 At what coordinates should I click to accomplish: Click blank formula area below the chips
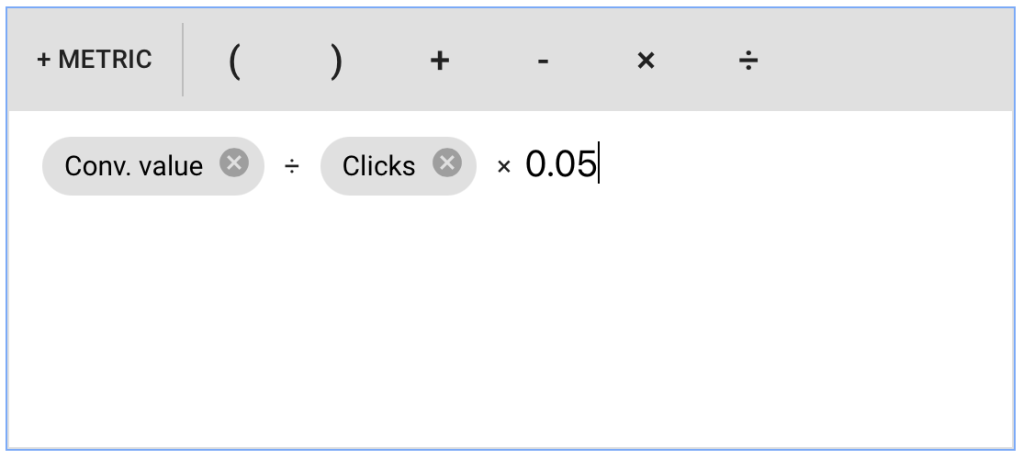tap(500, 320)
